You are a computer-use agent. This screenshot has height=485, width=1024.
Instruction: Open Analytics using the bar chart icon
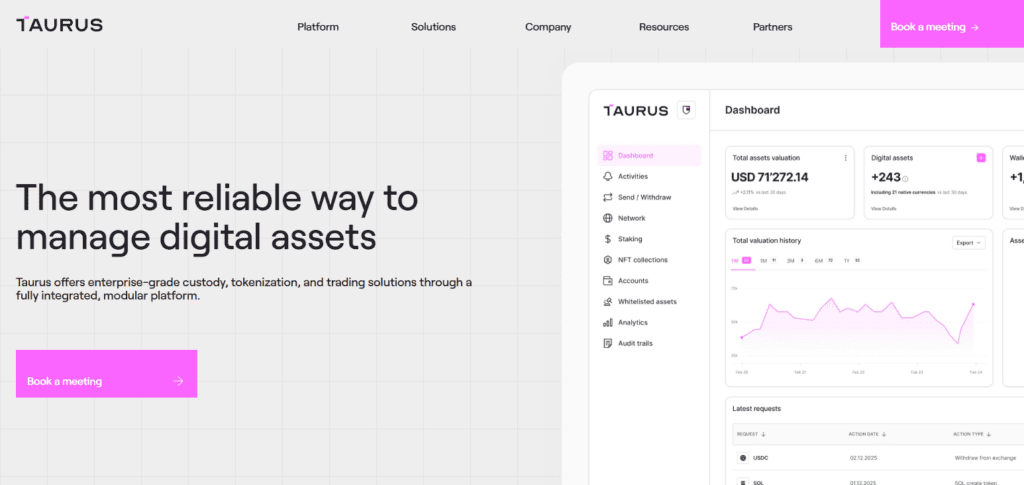click(607, 322)
